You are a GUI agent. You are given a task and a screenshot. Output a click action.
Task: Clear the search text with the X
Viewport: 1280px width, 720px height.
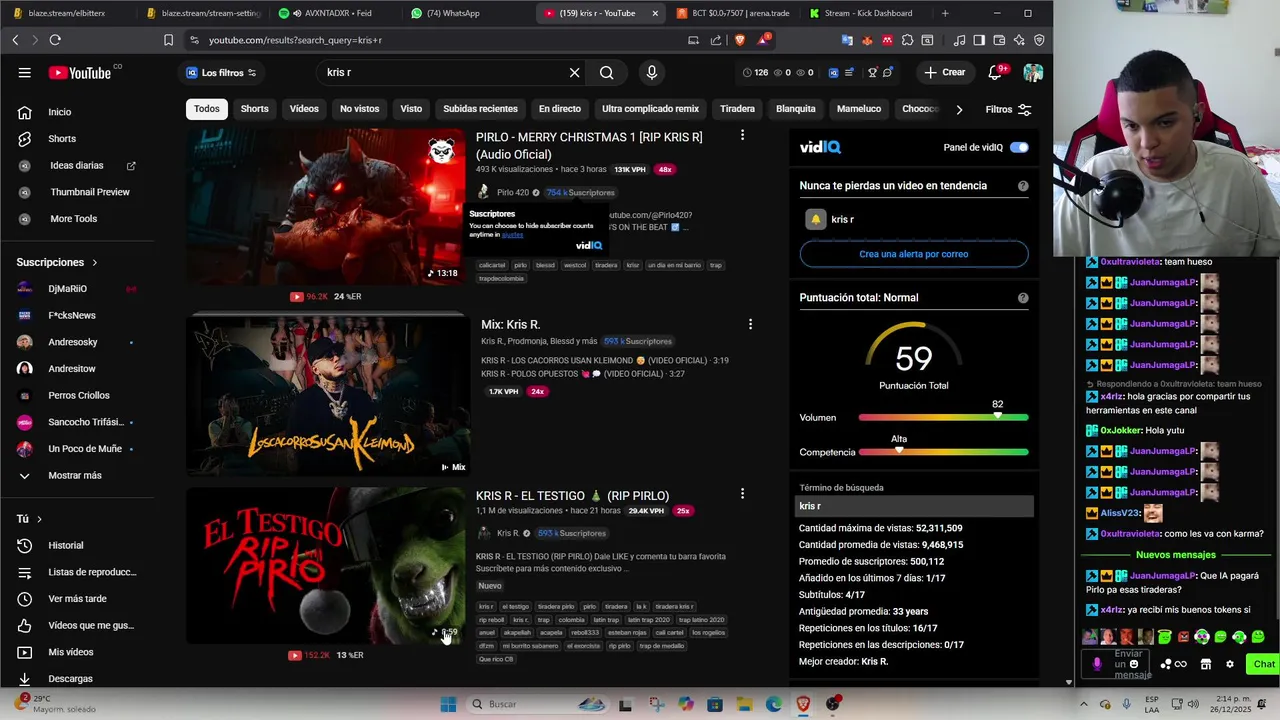click(x=574, y=72)
